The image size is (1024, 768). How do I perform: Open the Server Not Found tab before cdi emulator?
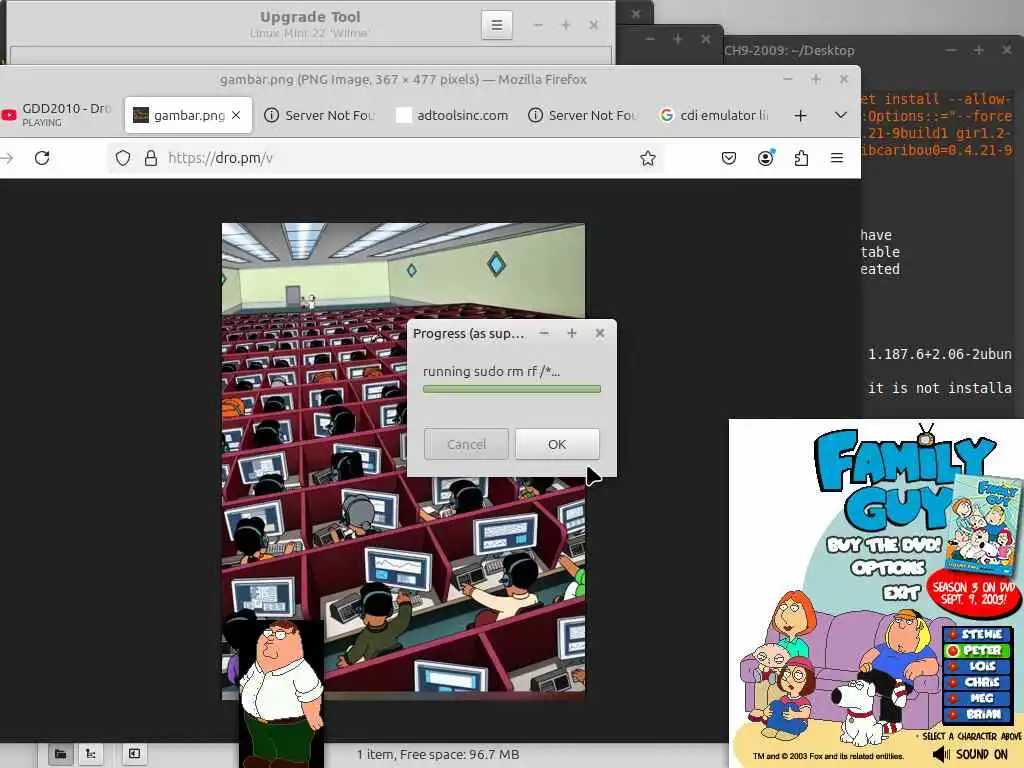[584, 115]
